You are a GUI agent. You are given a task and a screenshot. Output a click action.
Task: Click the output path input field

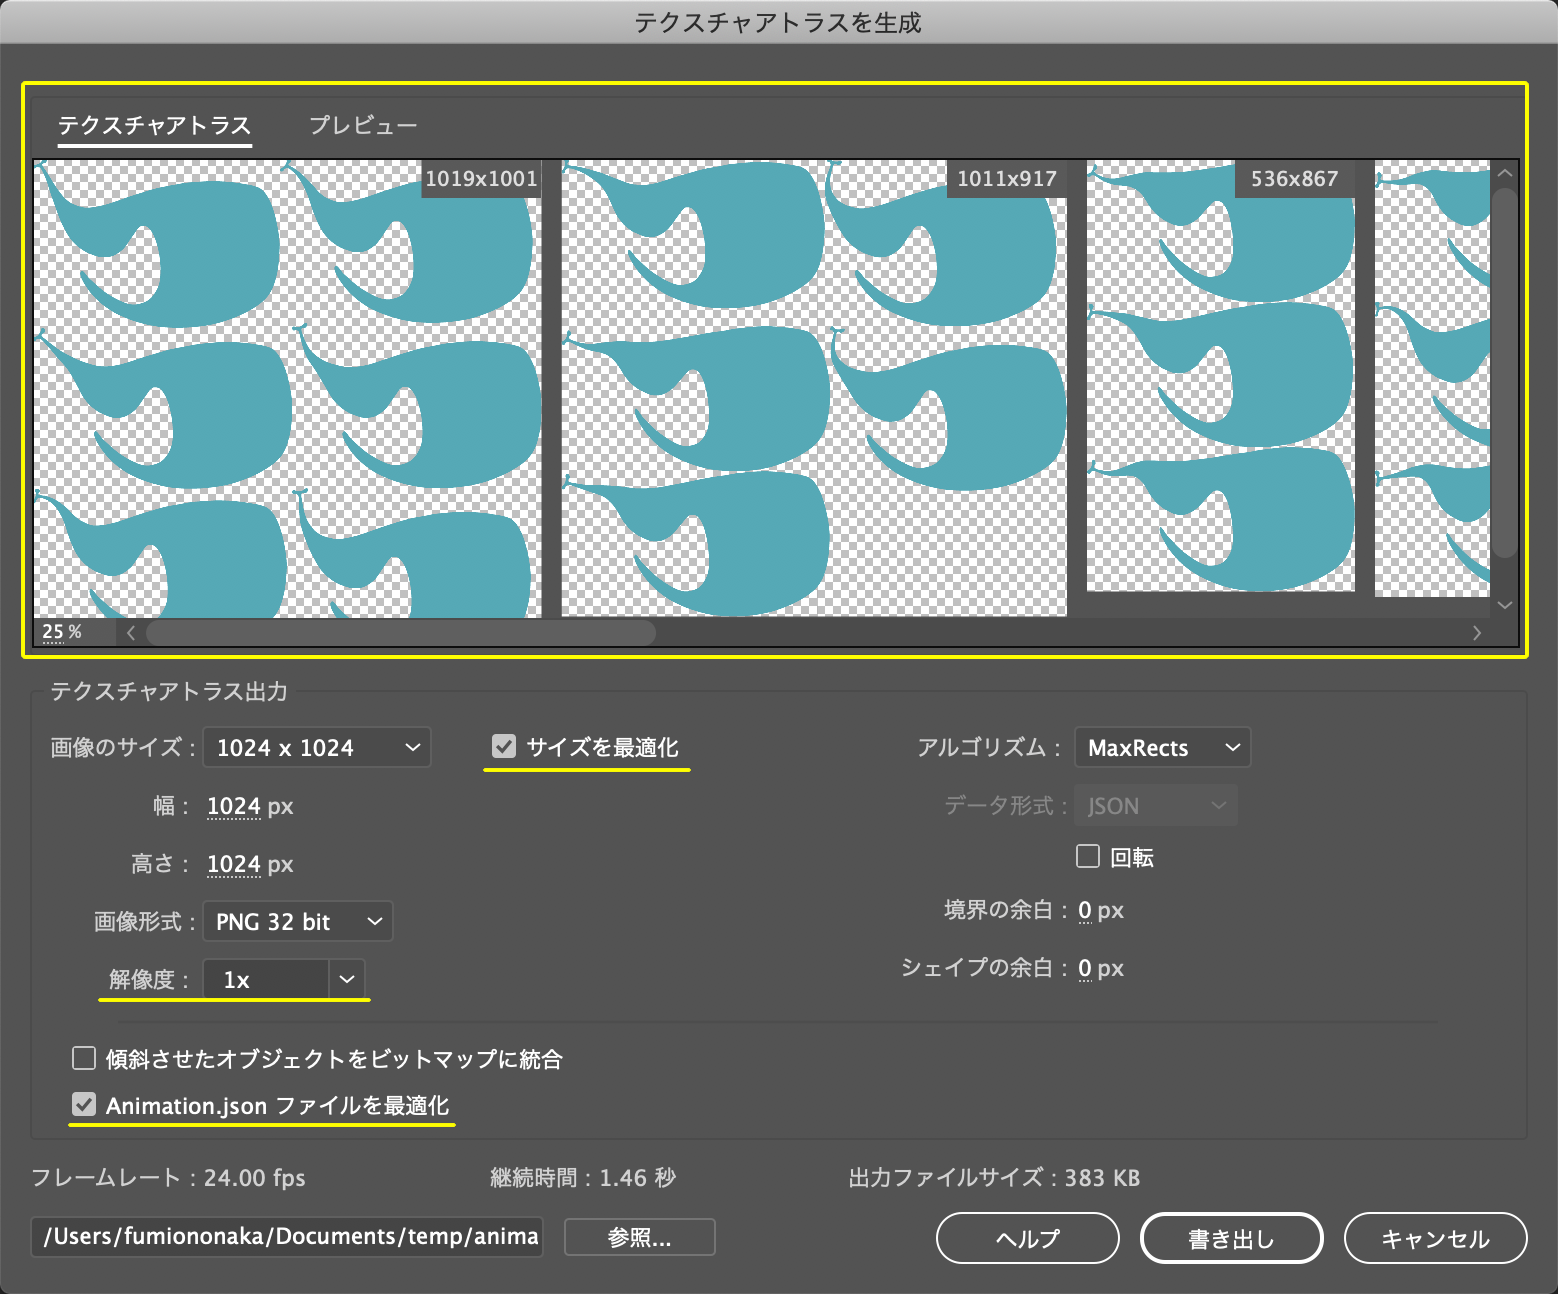coord(287,1237)
